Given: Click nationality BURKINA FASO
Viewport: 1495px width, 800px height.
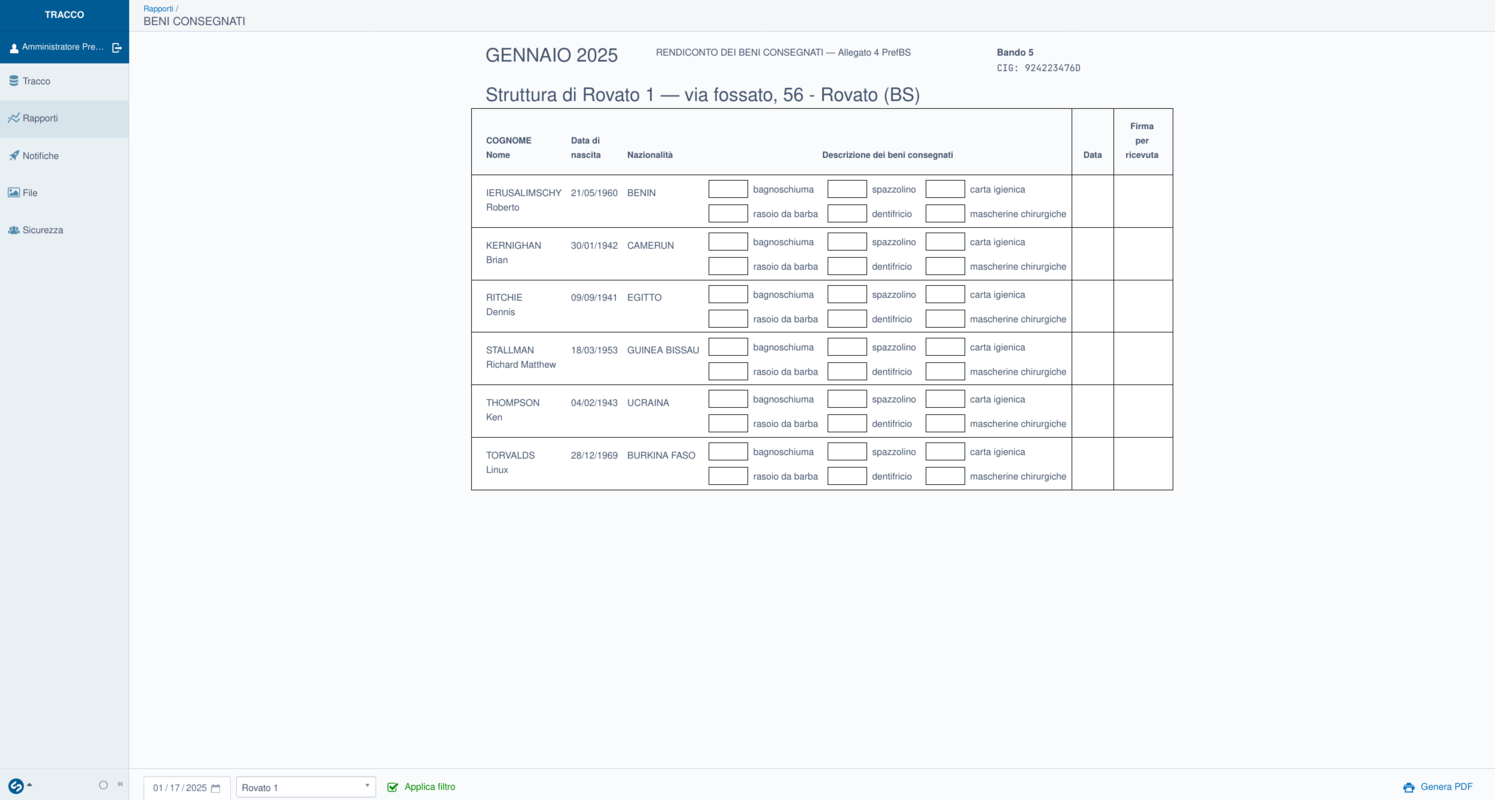Looking at the screenshot, I should pos(661,455).
